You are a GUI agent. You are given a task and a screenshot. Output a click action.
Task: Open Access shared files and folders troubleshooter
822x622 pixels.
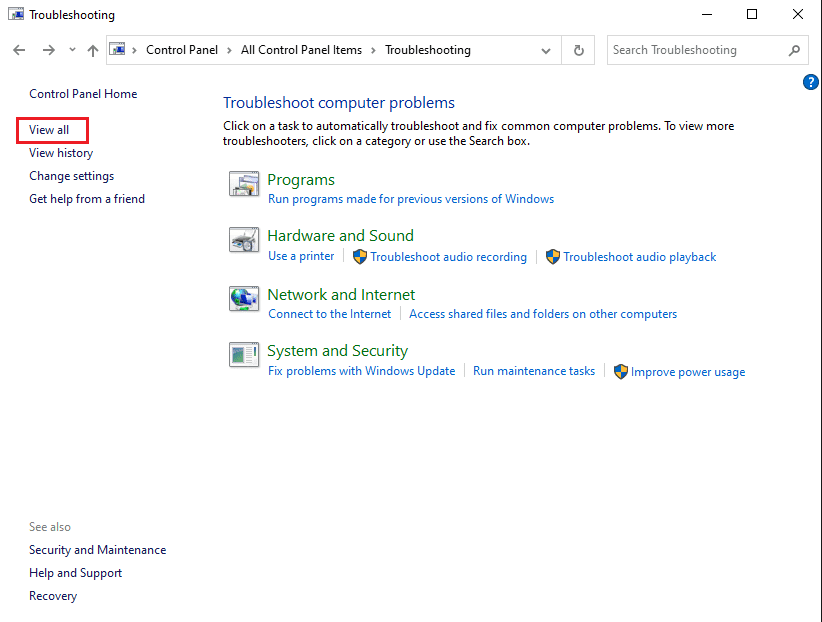pyautogui.click(x=543, y=314)
